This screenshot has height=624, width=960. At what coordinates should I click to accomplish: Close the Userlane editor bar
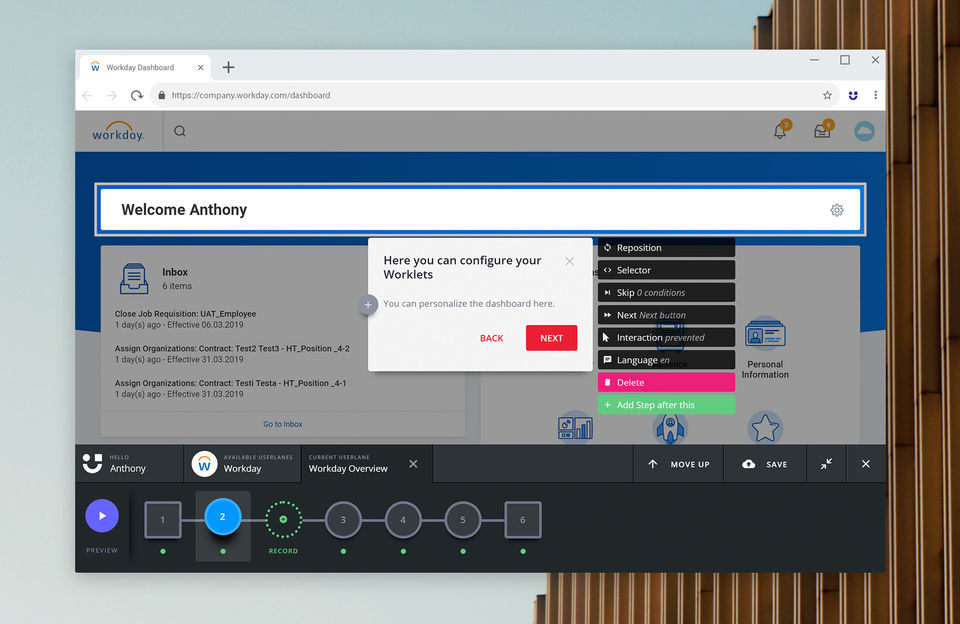point(866,464)
